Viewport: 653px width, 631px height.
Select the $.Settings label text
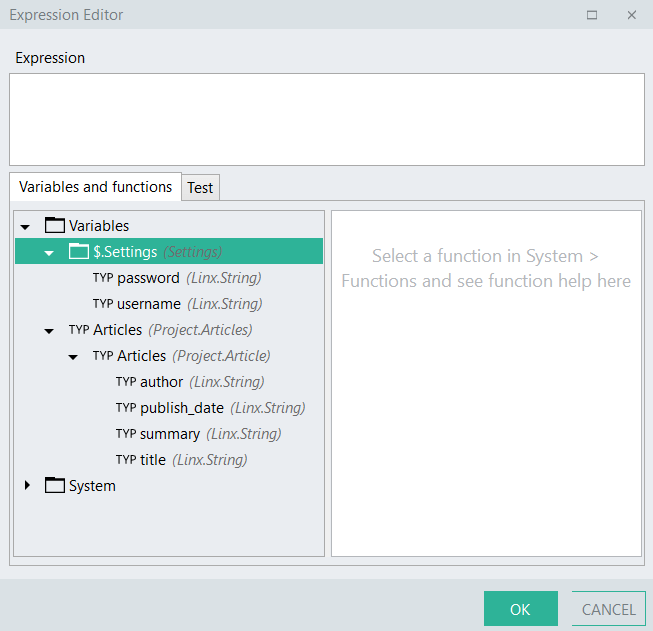[x=125, y=252]
